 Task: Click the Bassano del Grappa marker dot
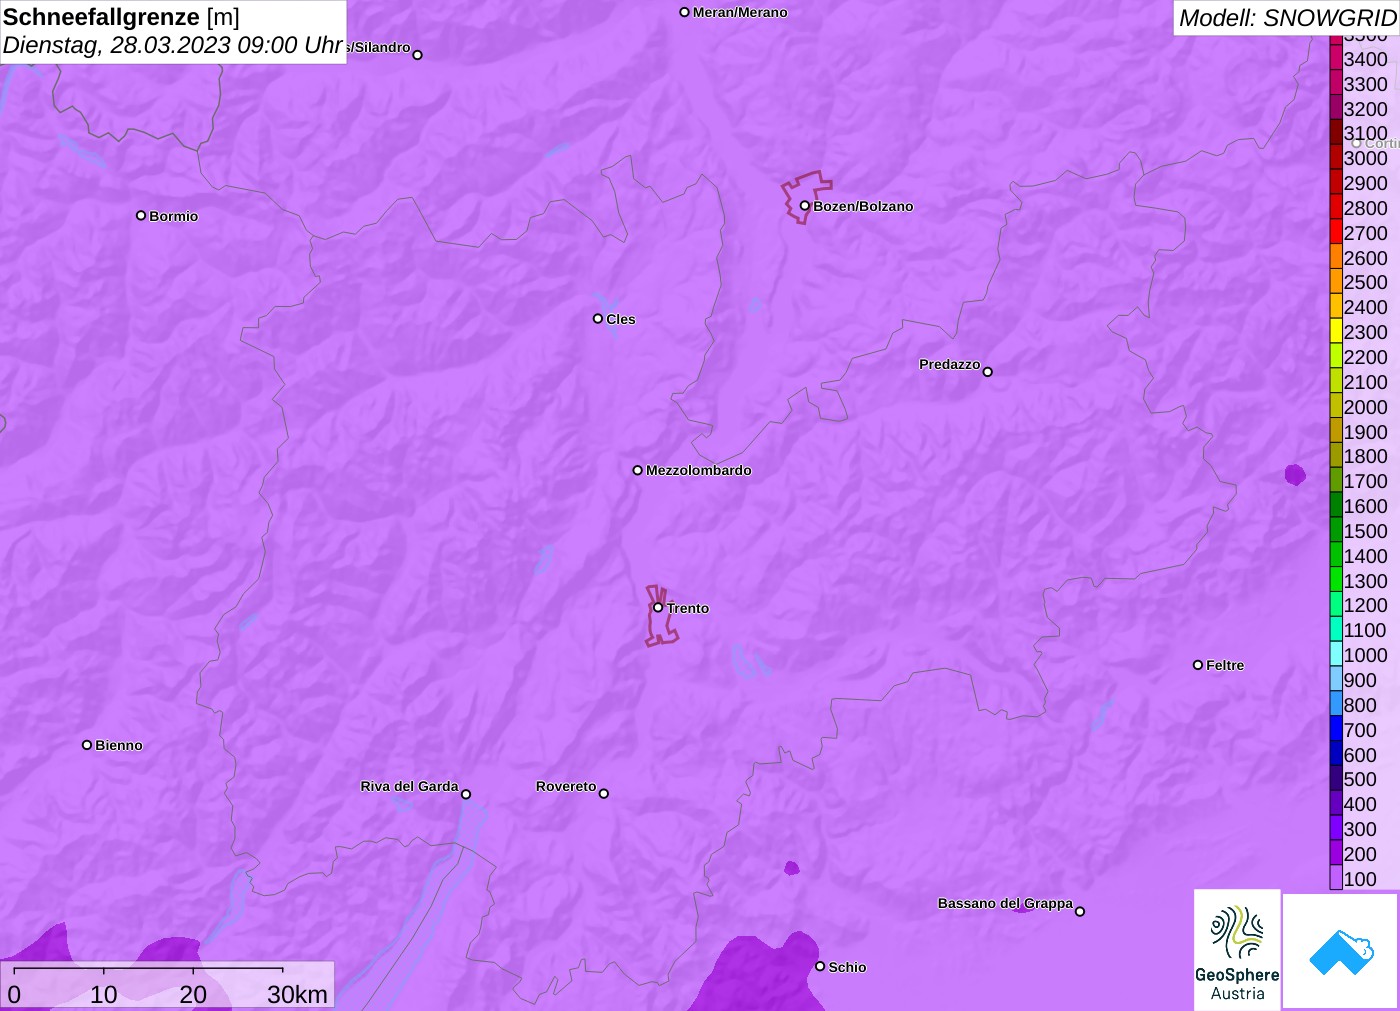[x=1080, y=911]
